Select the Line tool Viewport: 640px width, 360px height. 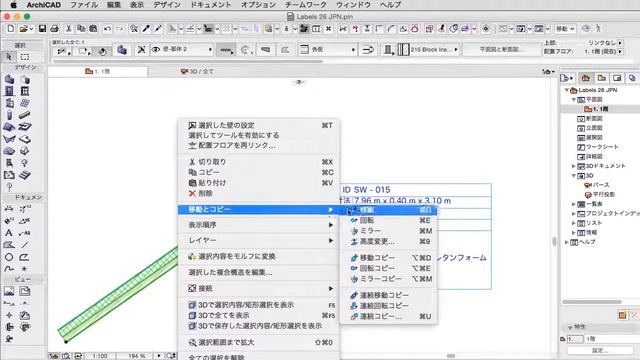25,245
